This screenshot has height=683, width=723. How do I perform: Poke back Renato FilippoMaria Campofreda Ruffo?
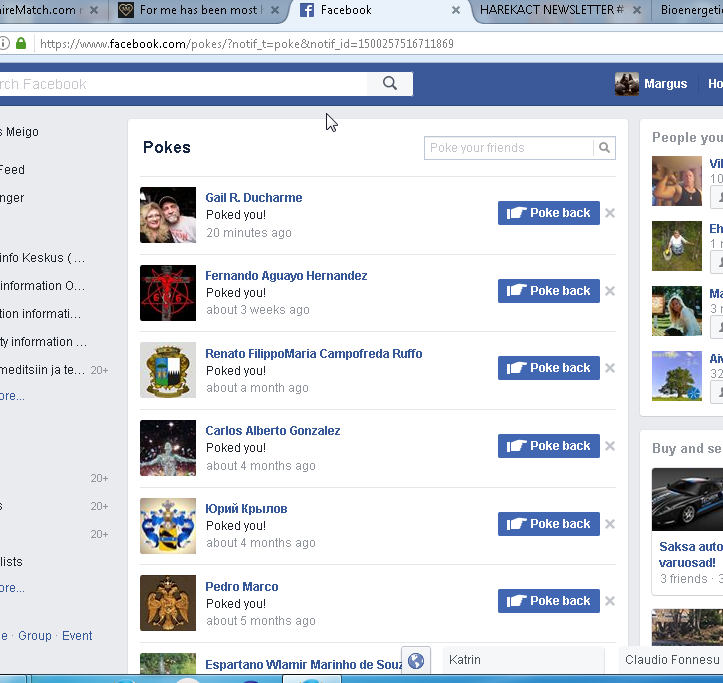549,368
